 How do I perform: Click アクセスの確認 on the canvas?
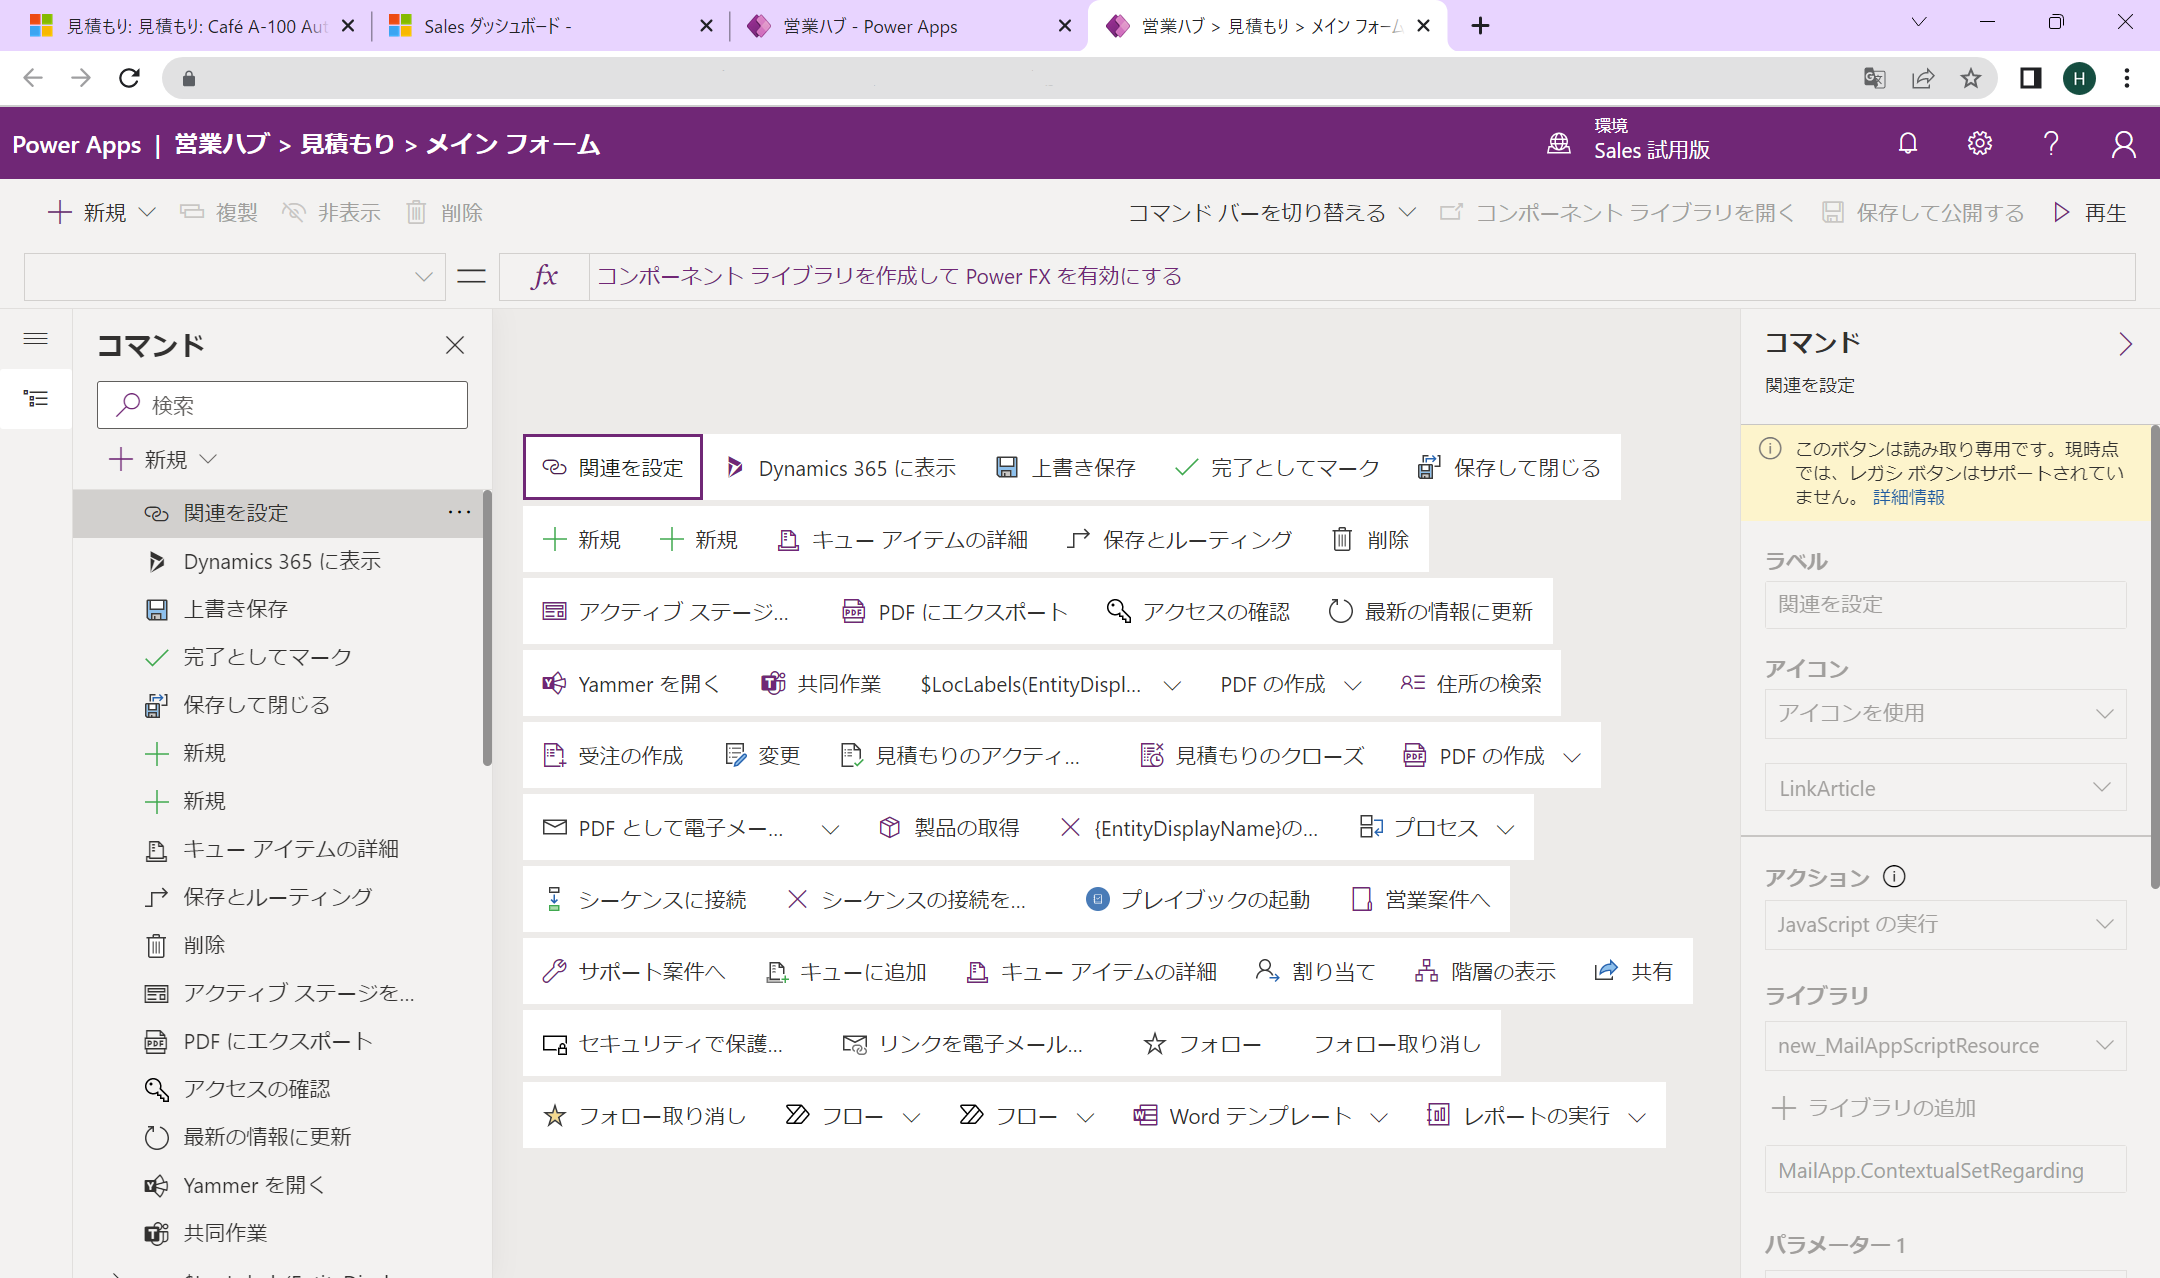tap(1198, 611)
